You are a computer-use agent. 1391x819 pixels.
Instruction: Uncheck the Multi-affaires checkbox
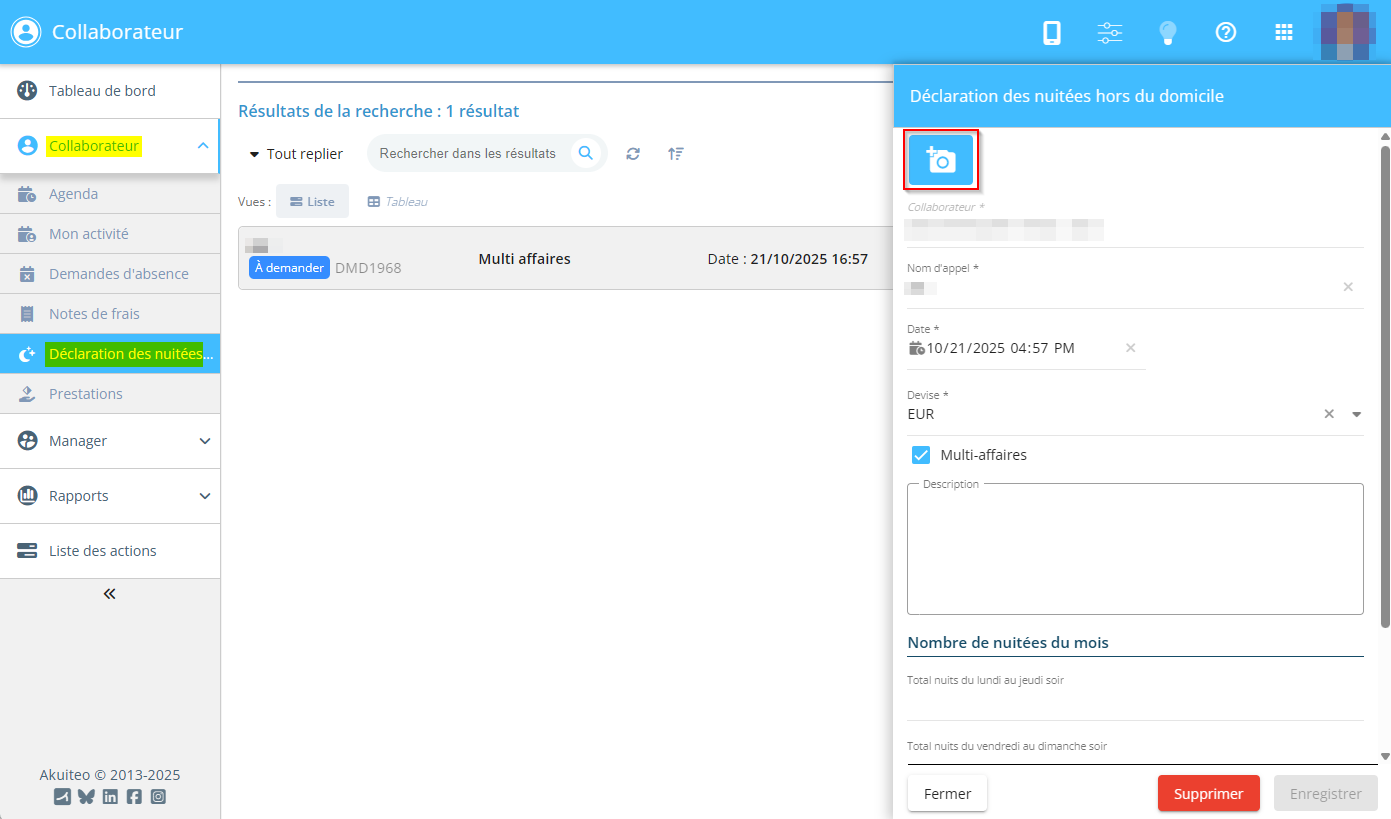point(921,455)
